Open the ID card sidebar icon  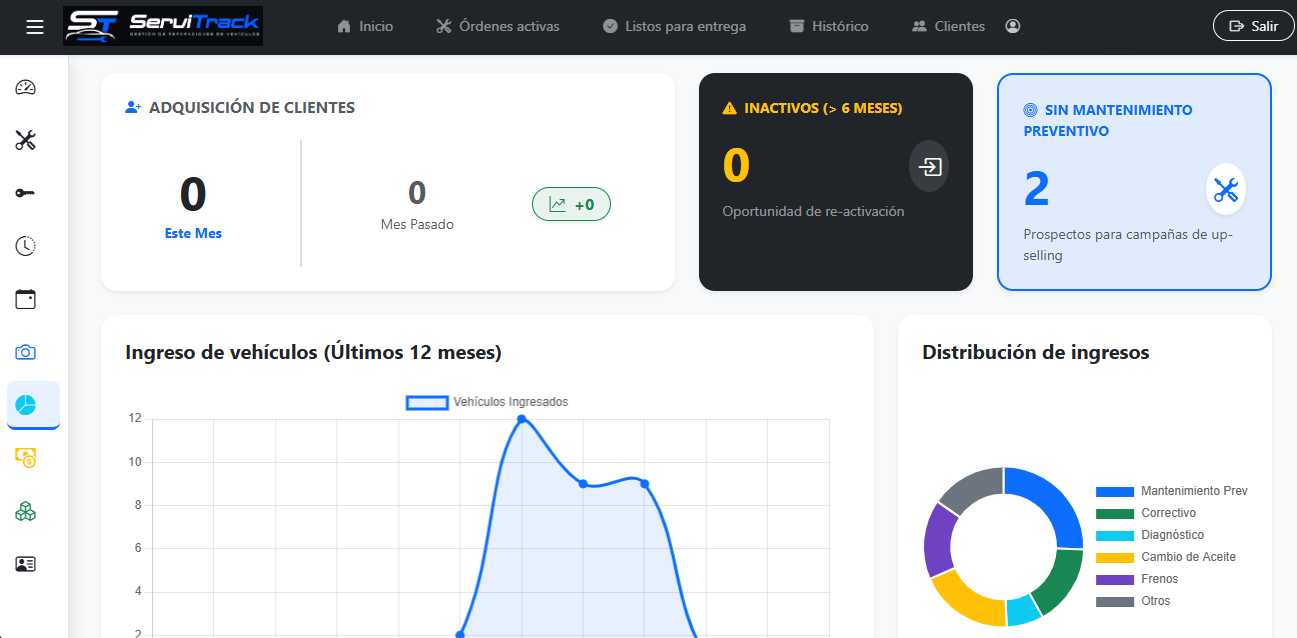point(26,564)
